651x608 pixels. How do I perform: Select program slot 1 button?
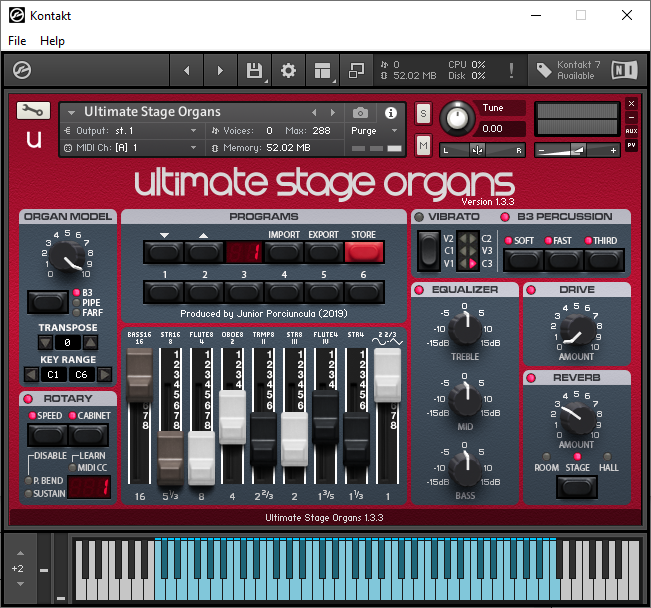[164, 292]
